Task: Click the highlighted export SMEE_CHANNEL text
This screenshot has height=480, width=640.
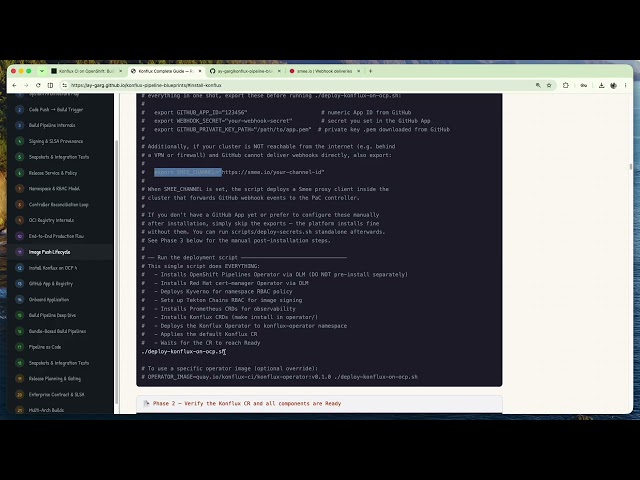Action: [x=188, y=172]
